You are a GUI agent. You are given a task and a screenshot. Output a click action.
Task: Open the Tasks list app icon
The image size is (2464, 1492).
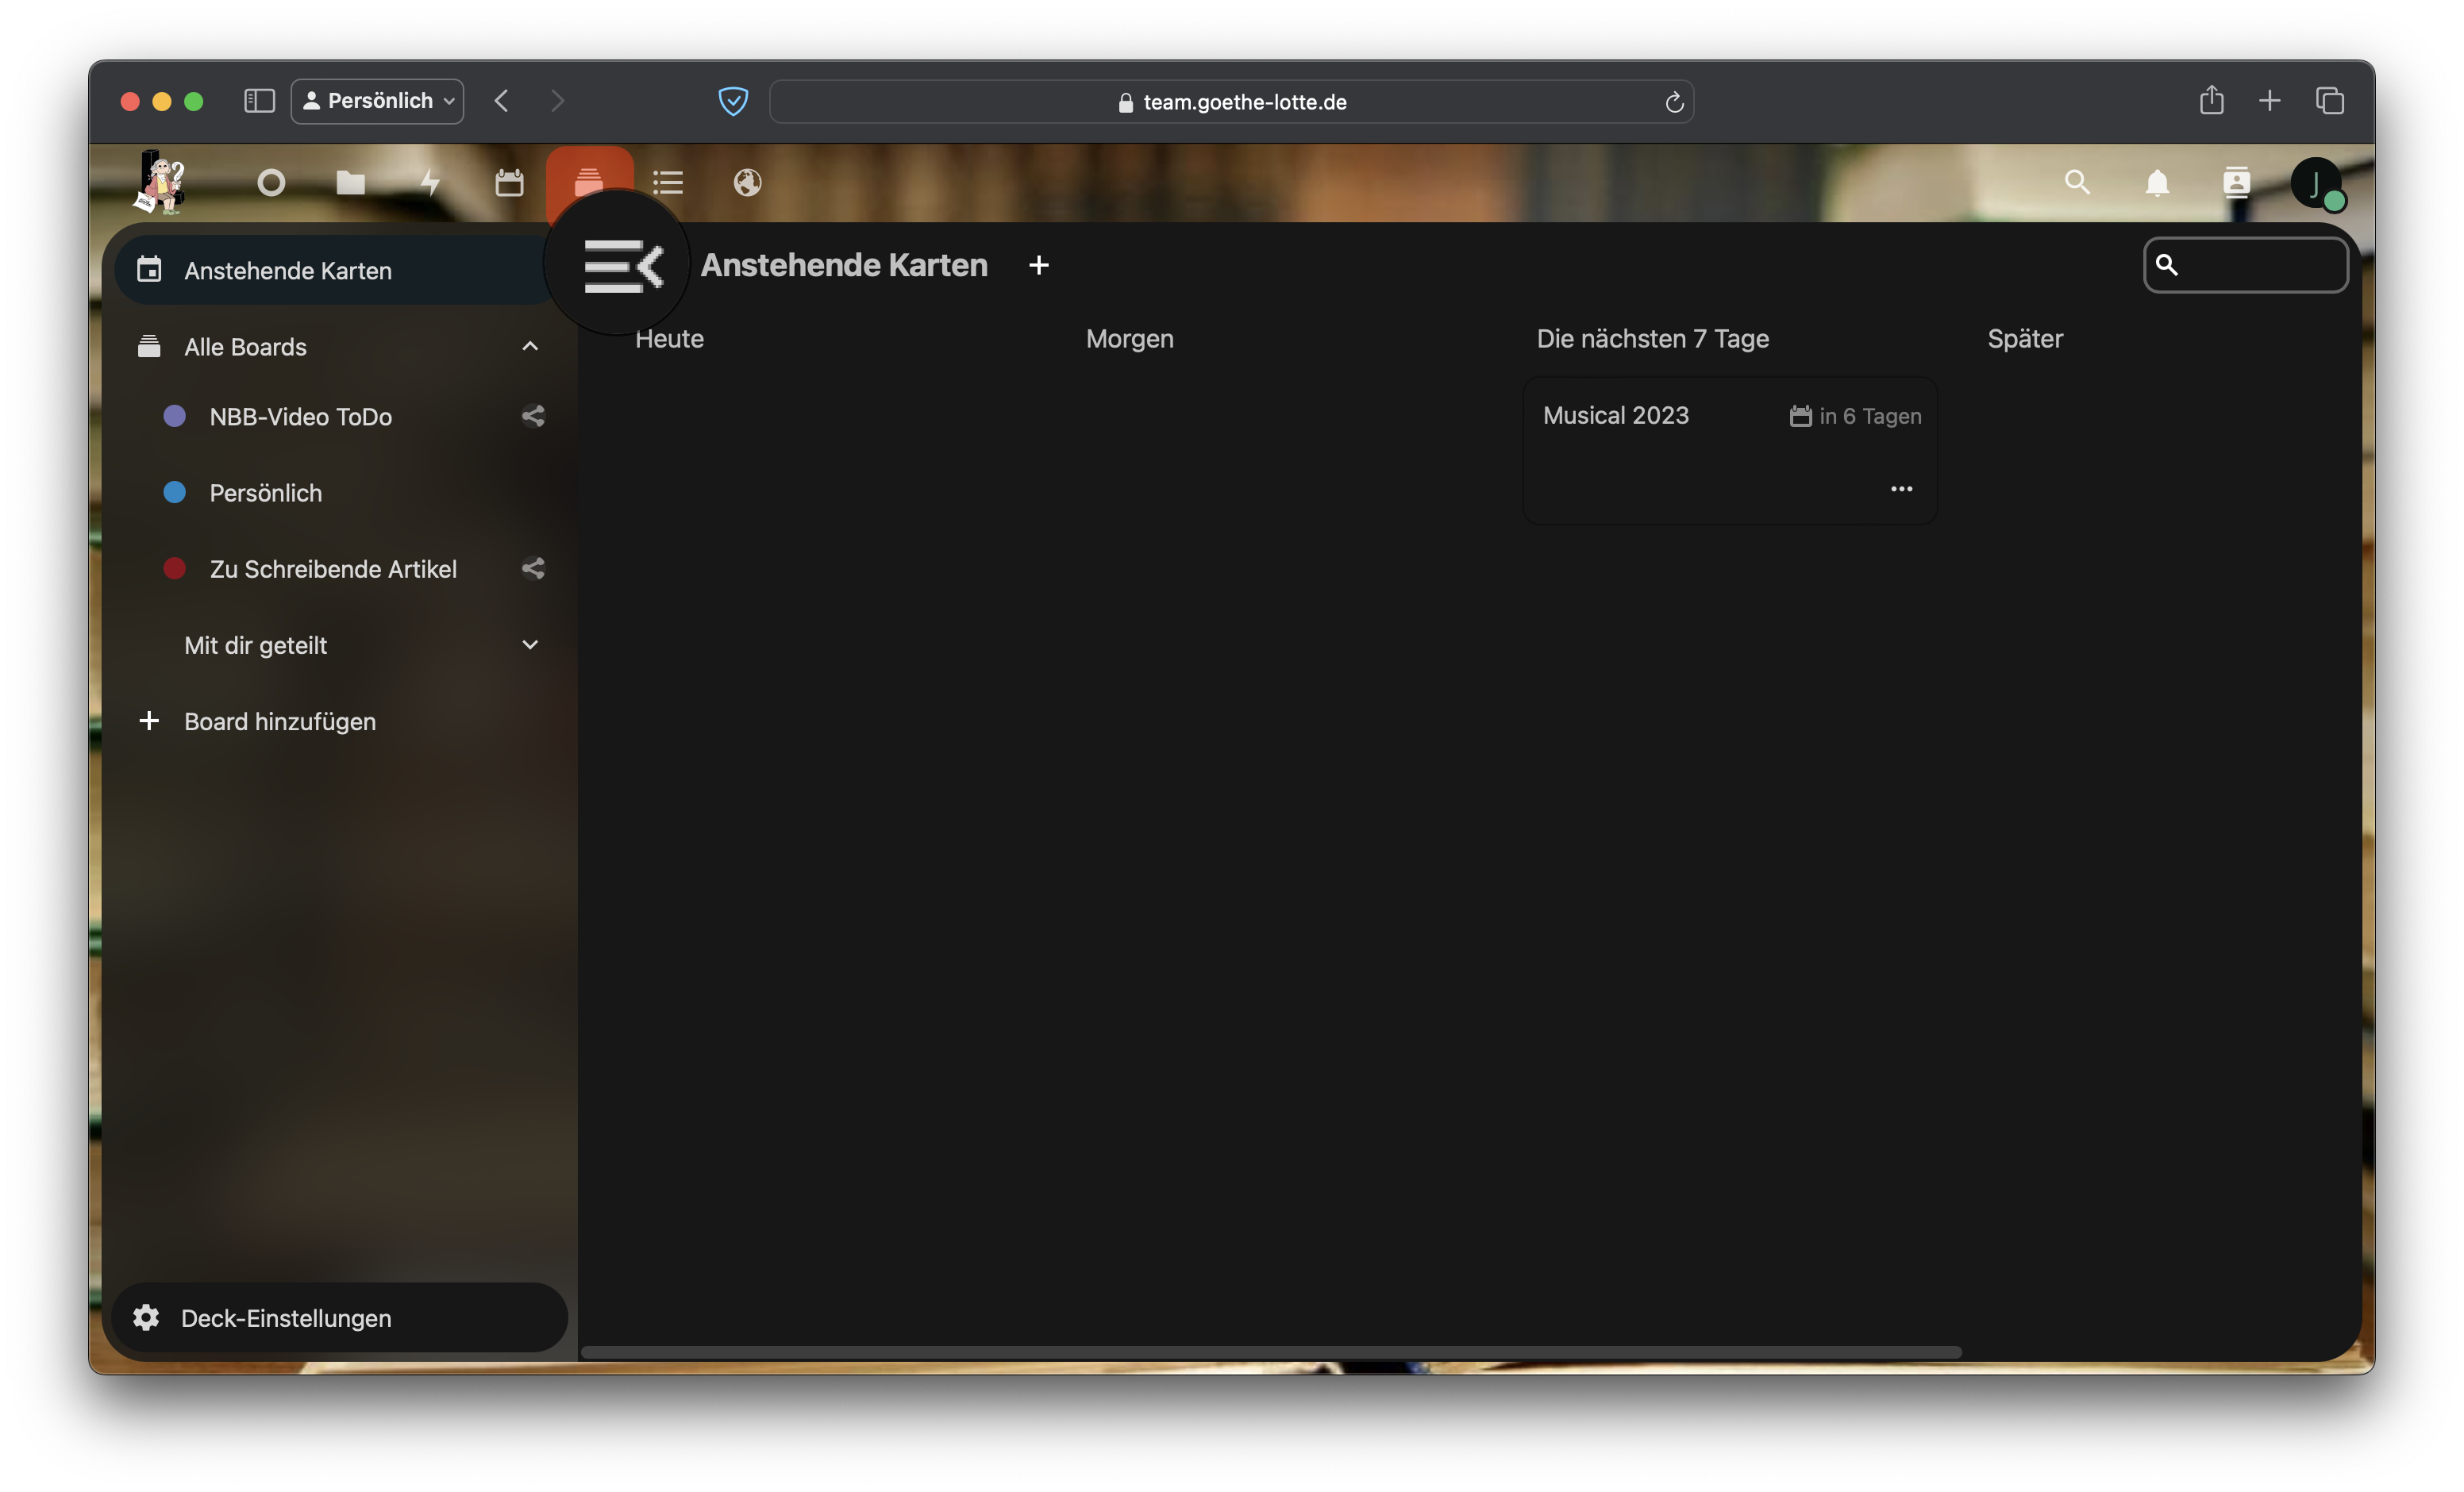668,183
